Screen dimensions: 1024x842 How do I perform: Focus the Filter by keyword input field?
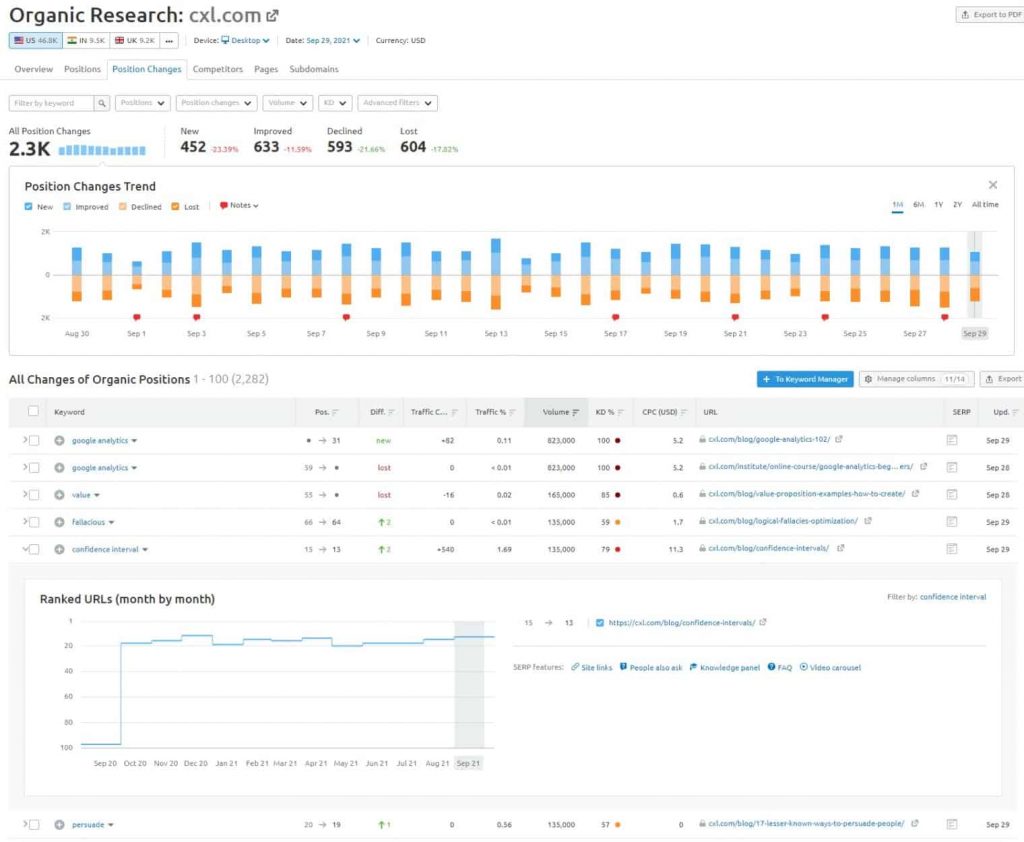(x=52, y=103)
